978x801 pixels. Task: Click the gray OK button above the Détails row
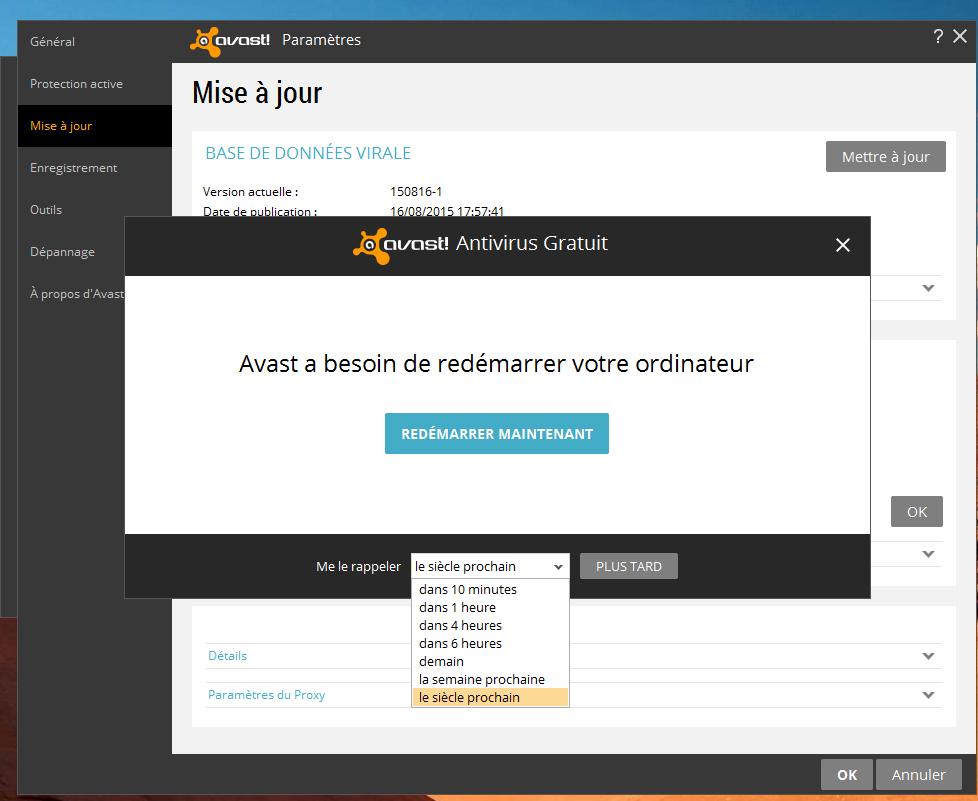tap(917, 512)
